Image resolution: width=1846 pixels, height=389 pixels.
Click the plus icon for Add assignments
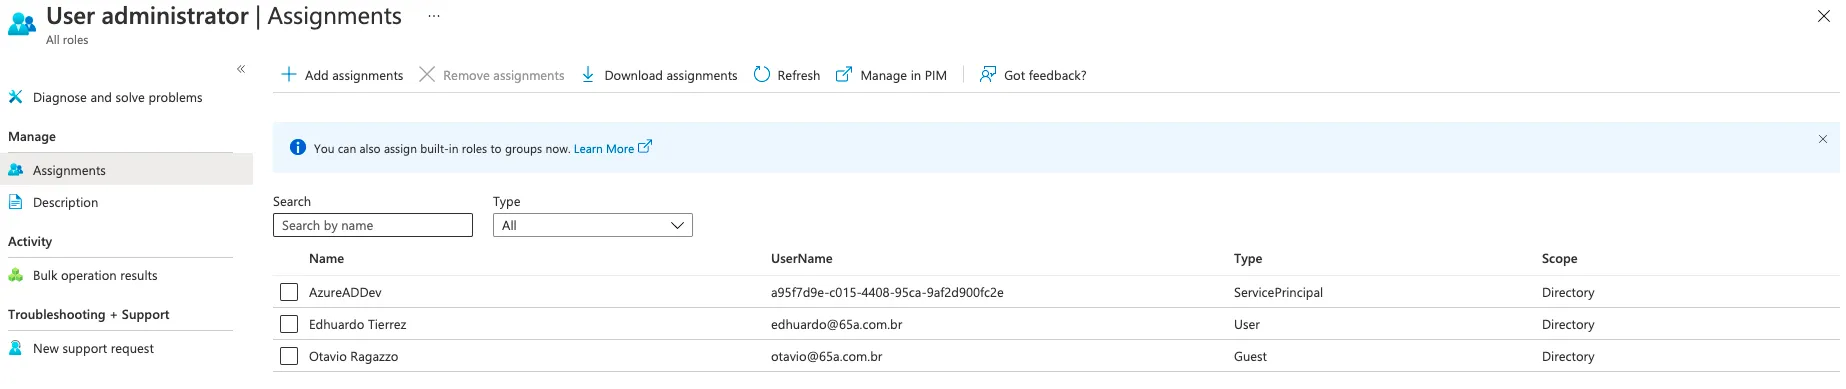coord(289,74)
